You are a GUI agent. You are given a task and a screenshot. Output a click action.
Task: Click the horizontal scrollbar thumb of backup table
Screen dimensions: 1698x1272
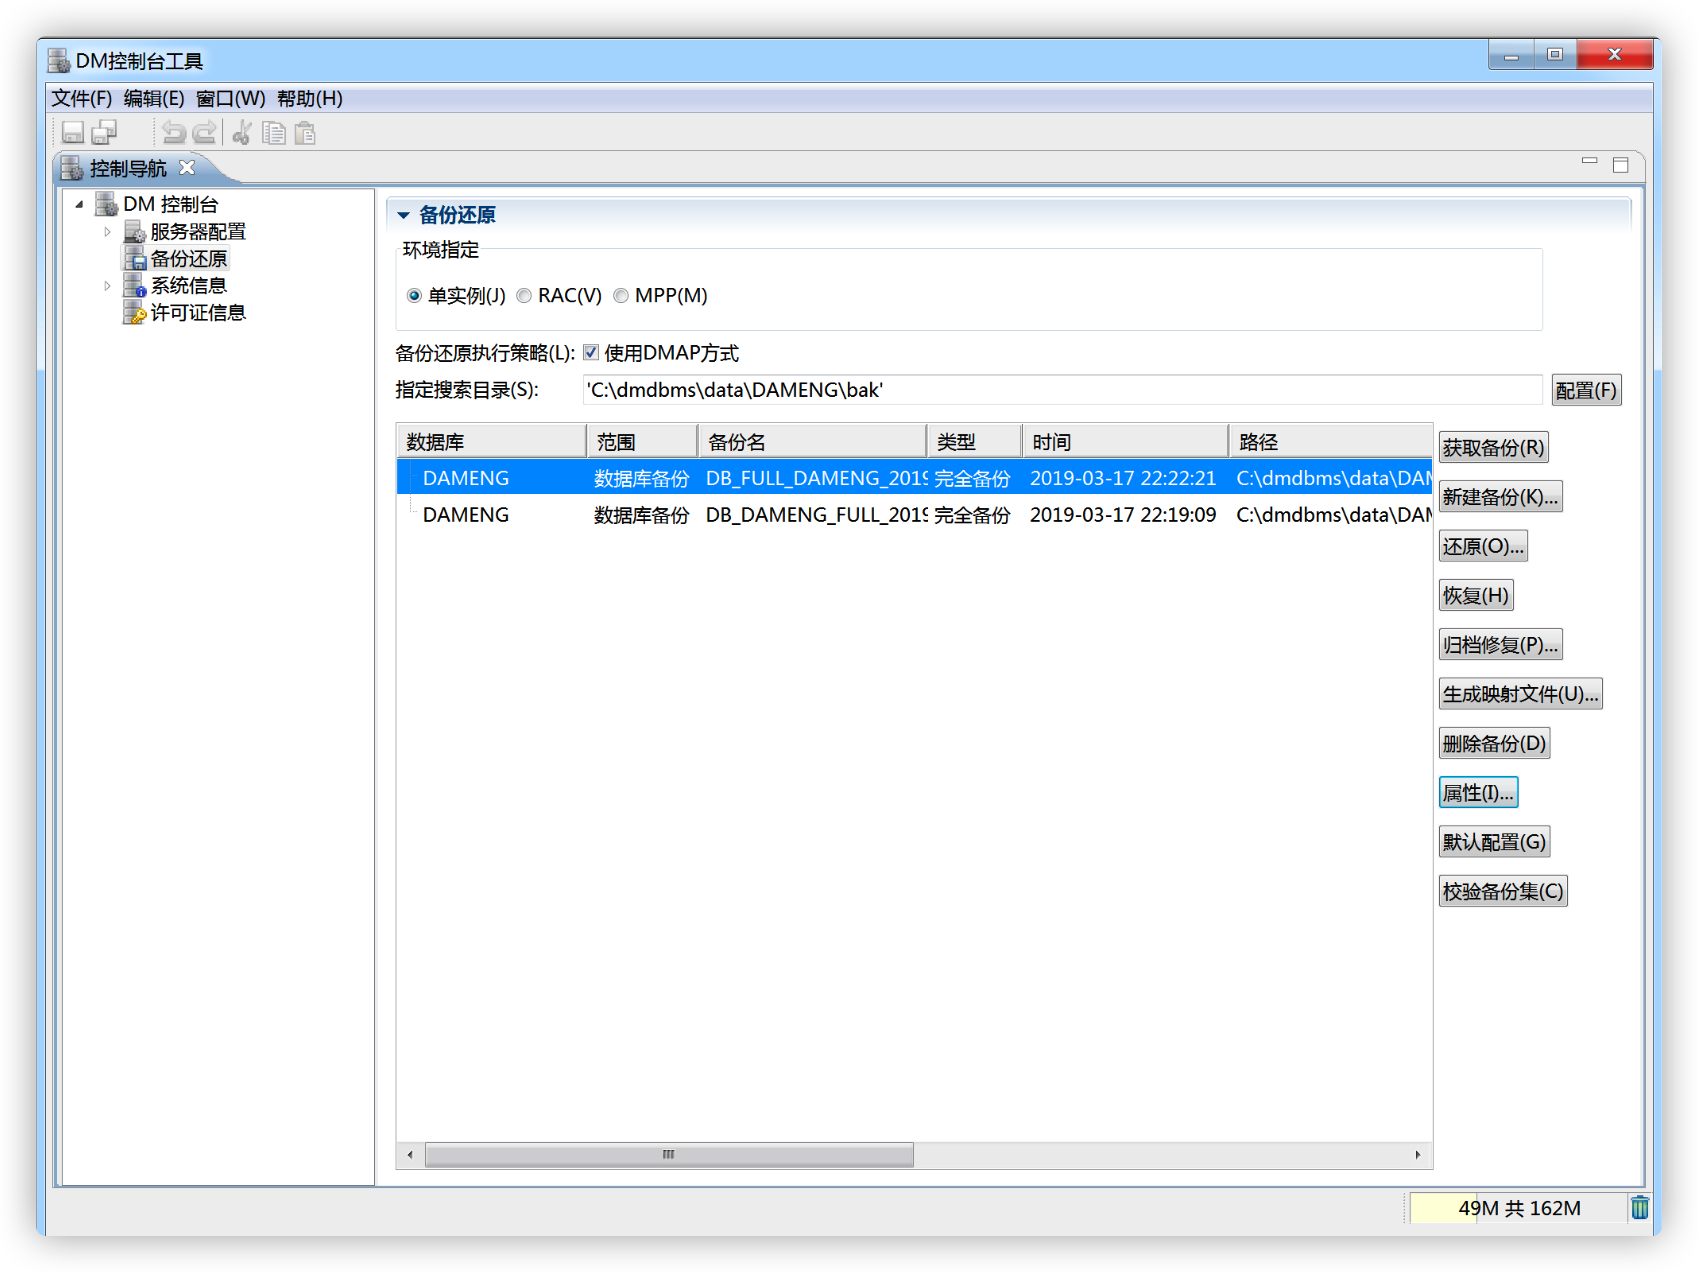tap(669, 1154)
